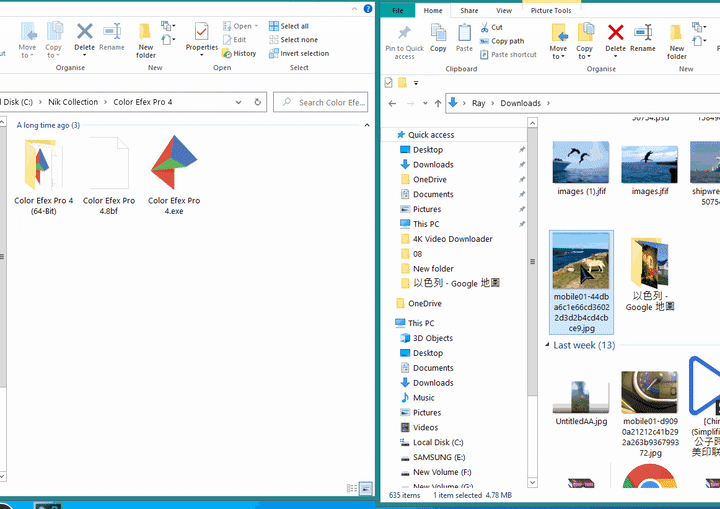Image resolution: width=720 pixels, height=509 pixels.
Task: Open the Picture Tools tab
Action: coord(550,10)
